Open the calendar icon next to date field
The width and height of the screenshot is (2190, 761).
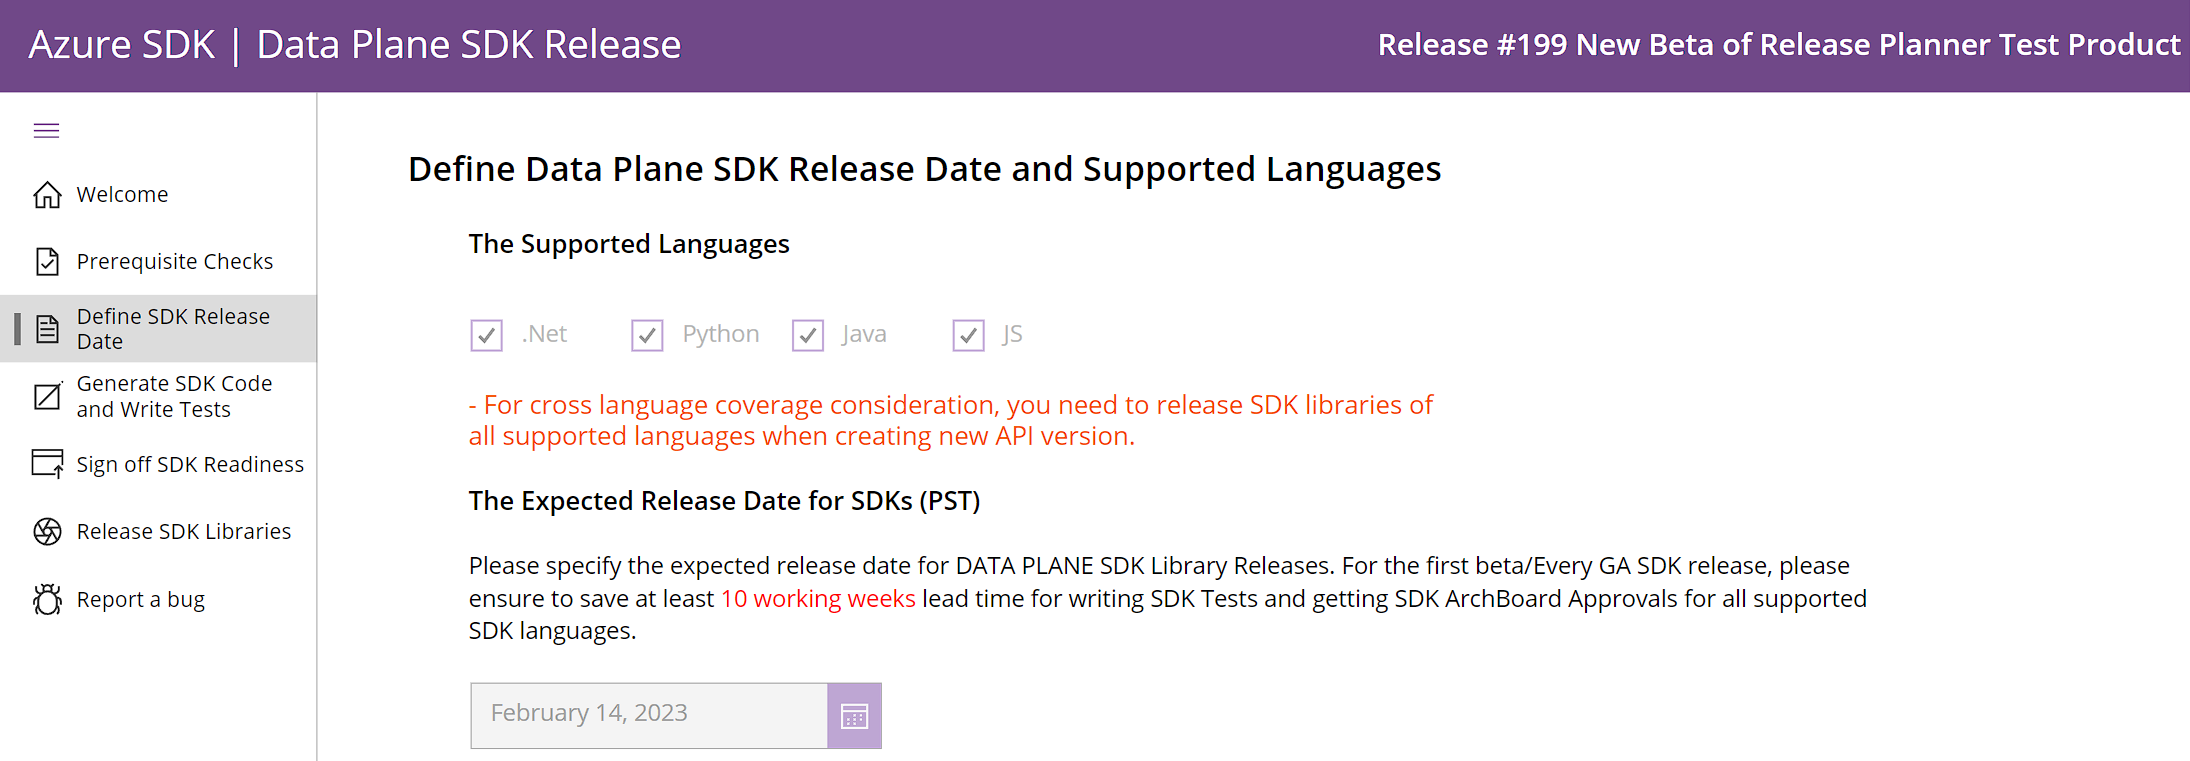tap(854, 714)
